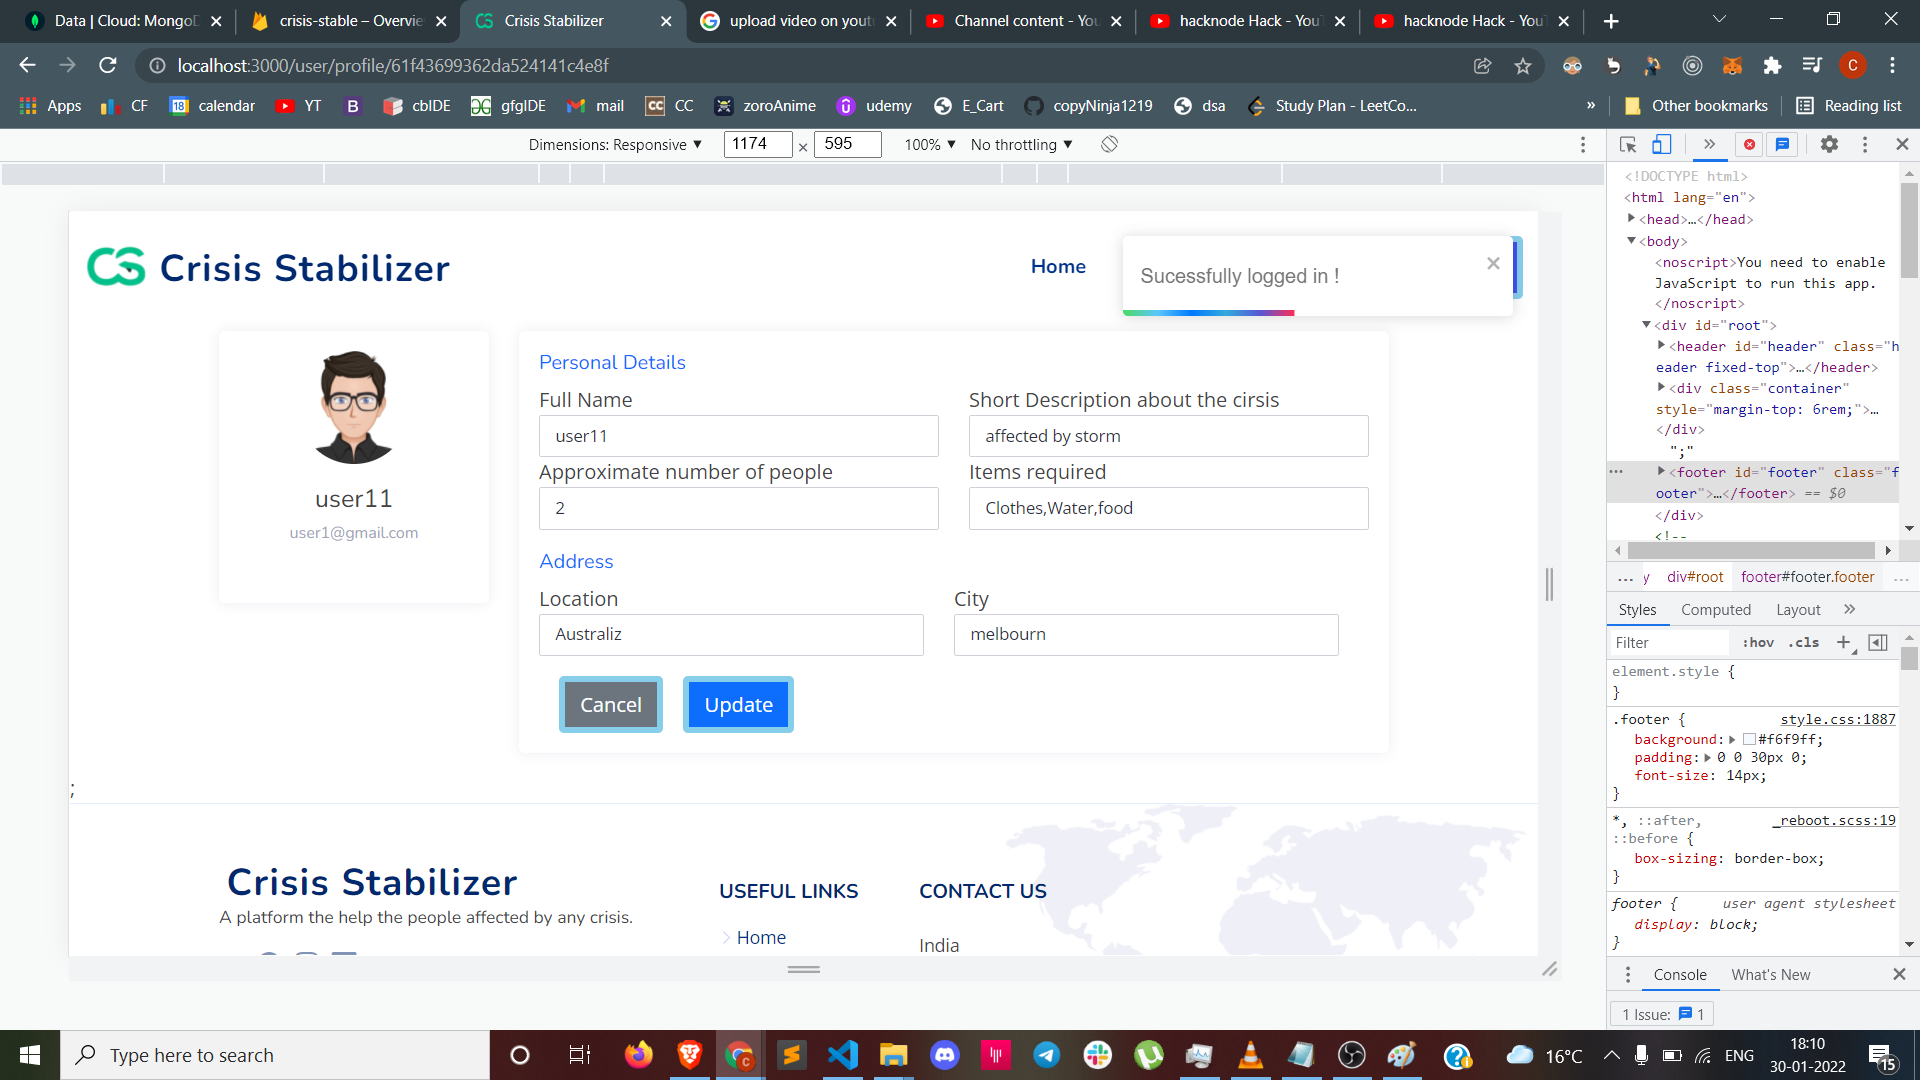Open DevTools settings gear

(1829, 145)
